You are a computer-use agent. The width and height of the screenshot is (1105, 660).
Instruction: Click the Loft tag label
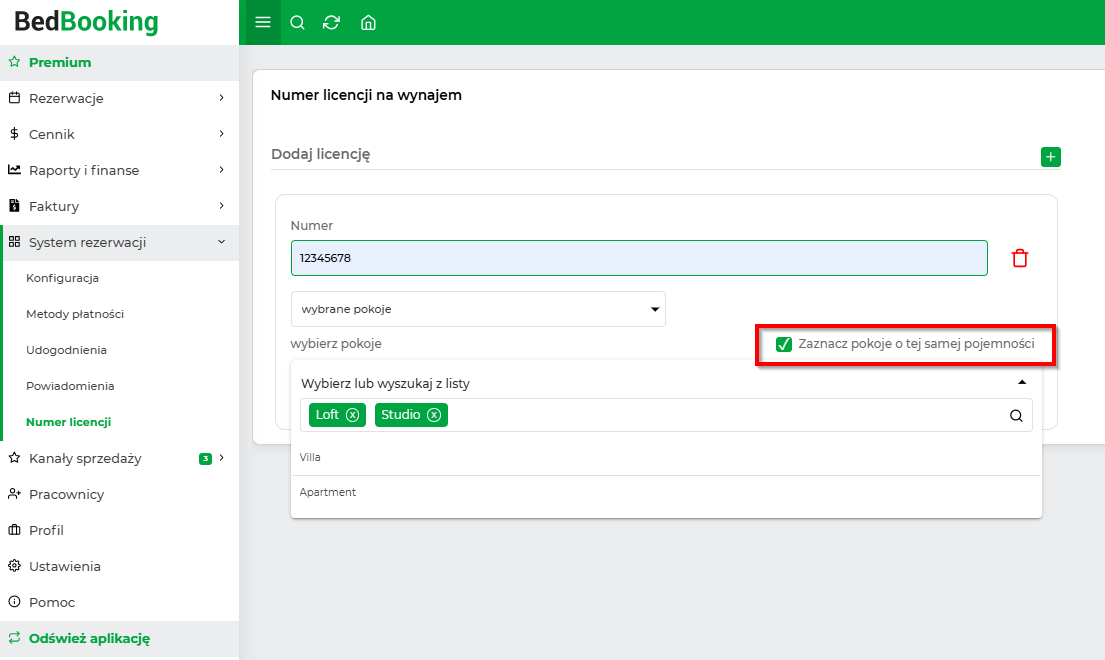(327, 415)
